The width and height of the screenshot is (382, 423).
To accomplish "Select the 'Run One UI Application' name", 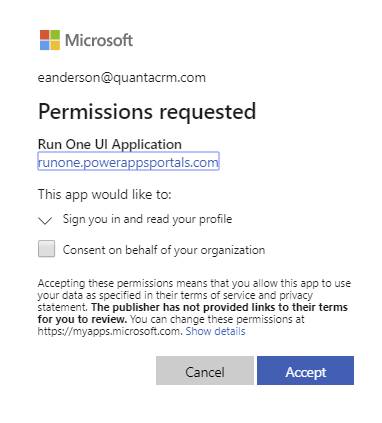I will coord(110,144).
